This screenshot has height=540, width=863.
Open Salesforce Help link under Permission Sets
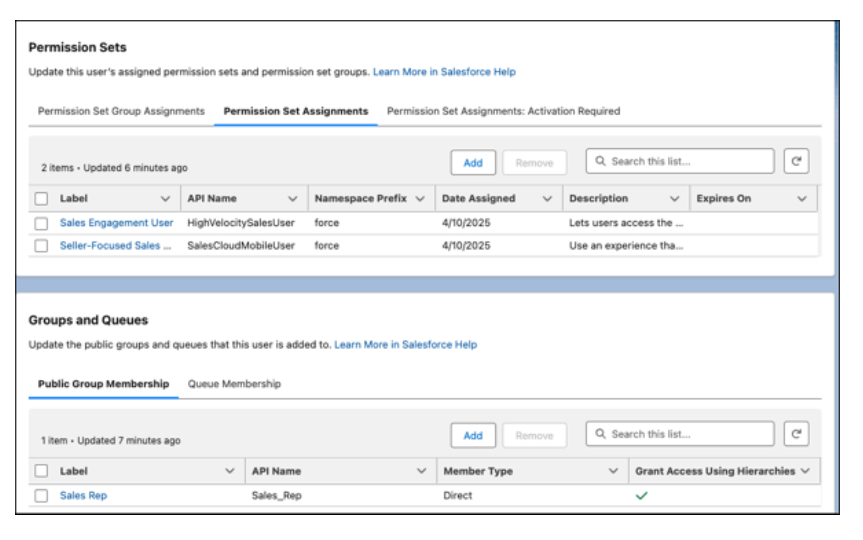click(444, 72)
